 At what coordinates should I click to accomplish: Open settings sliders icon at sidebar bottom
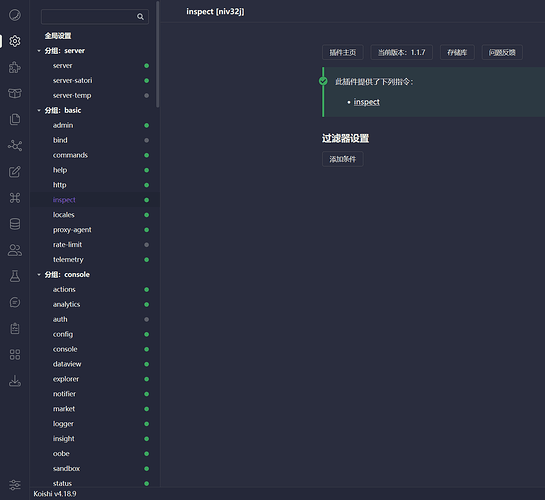(x=15, y=485)
